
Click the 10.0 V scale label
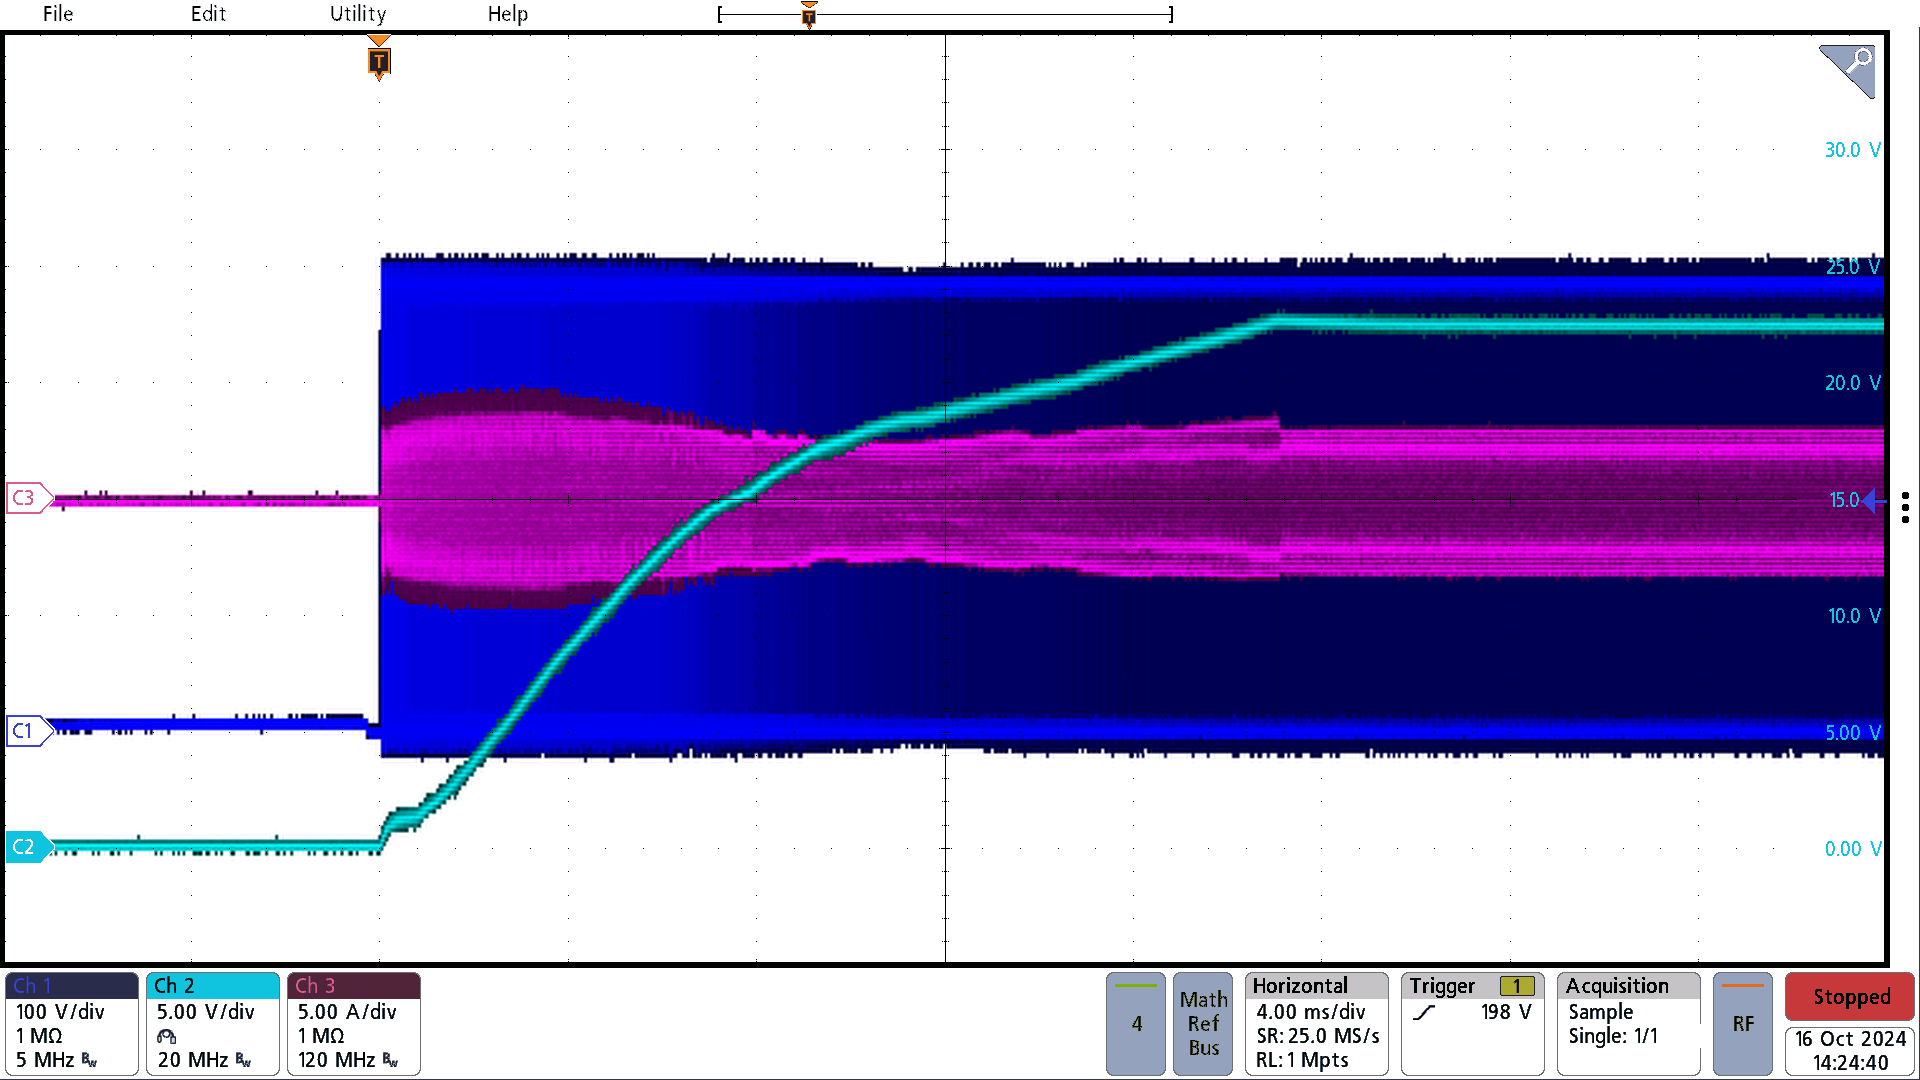(1854, 616)
